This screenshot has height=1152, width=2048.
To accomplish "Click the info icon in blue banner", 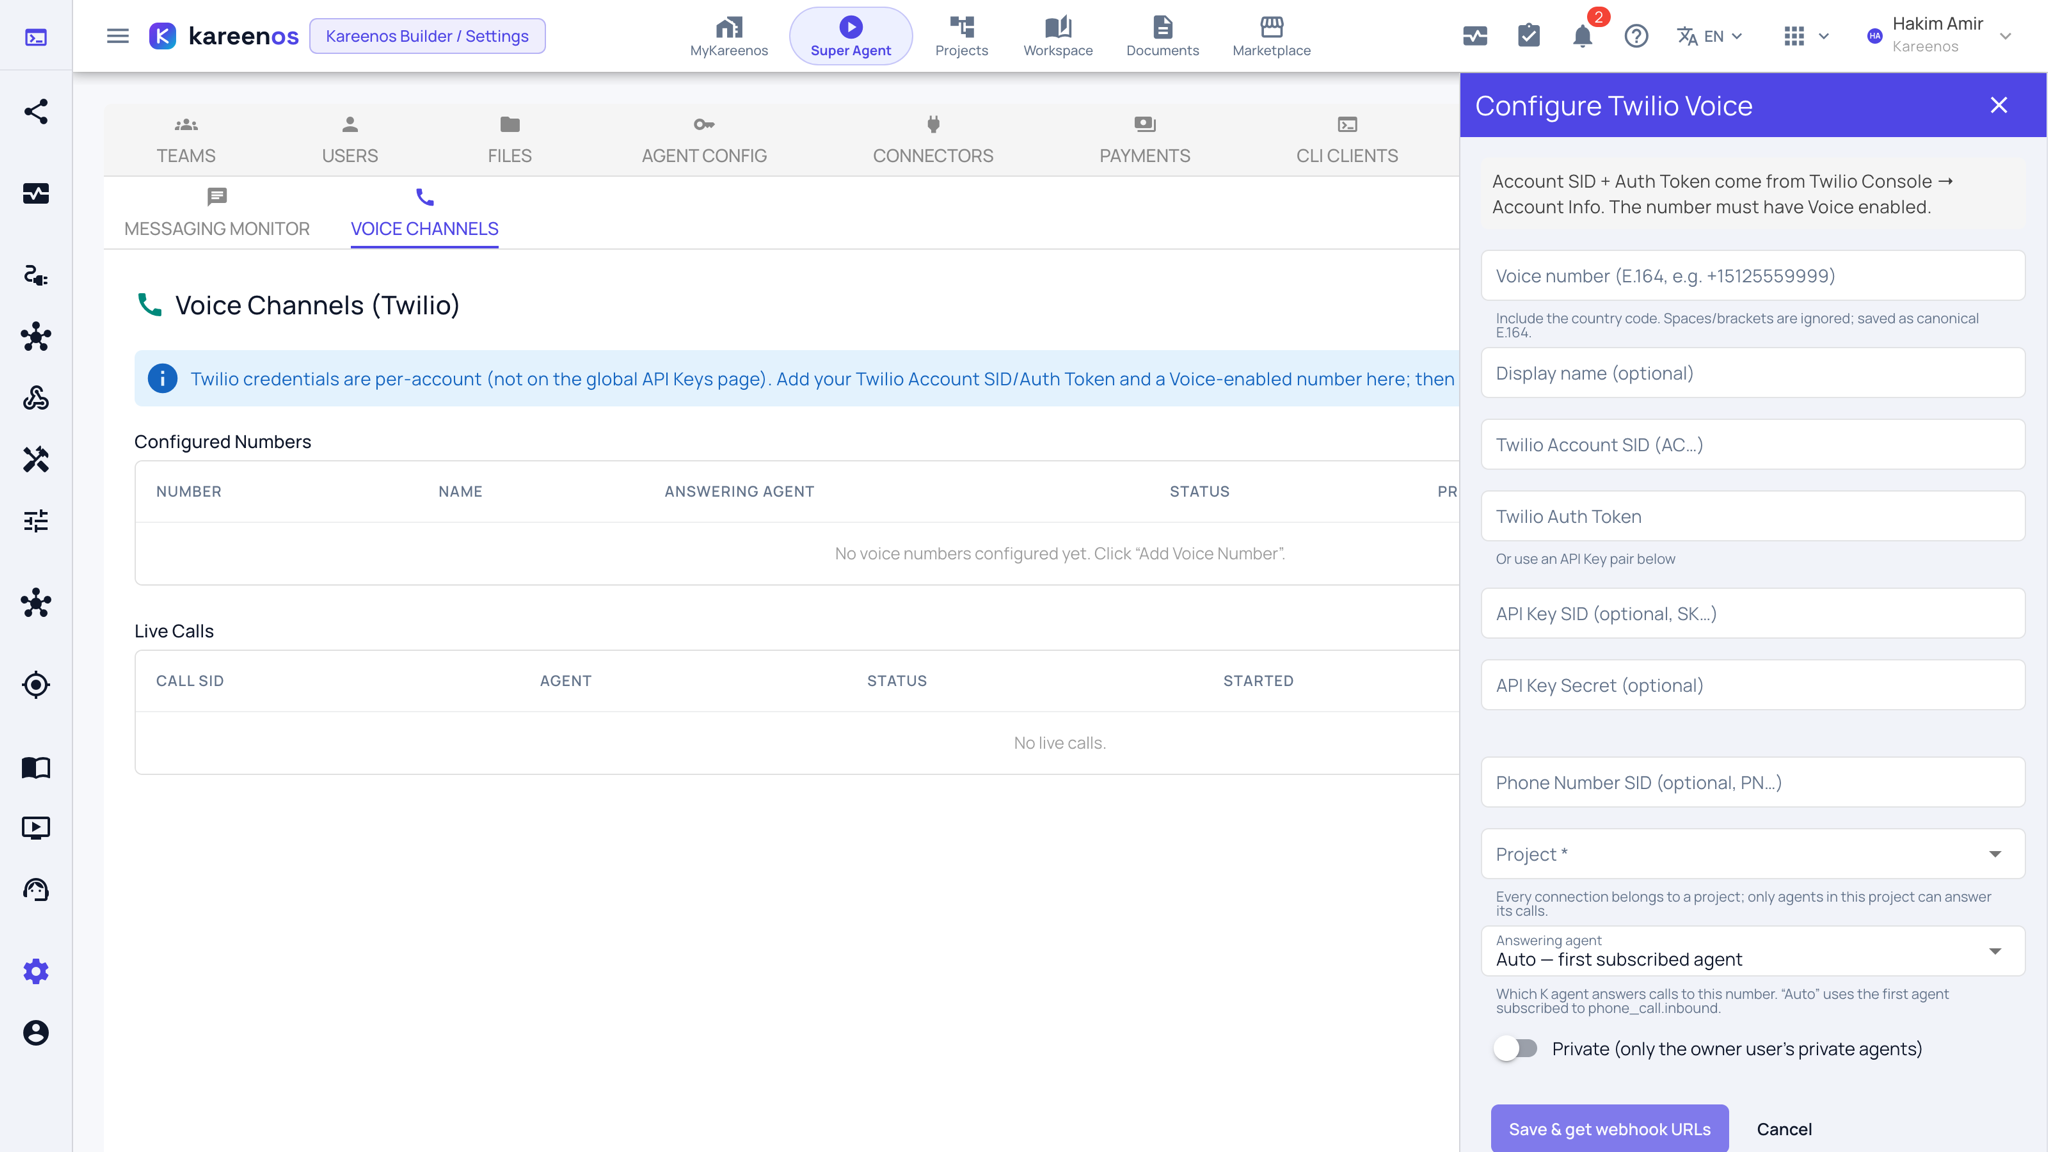I will coord(162,379).
